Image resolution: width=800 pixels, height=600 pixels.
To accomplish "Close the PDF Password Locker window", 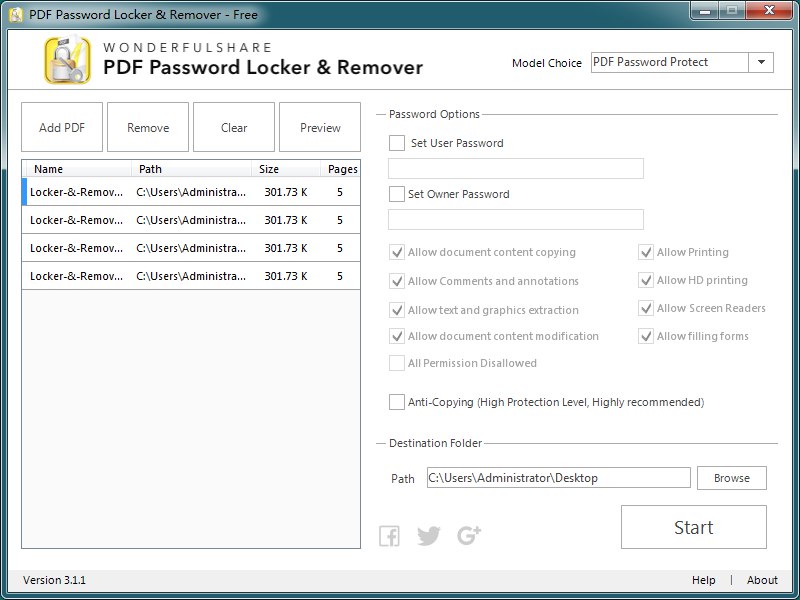I will 769,11.
